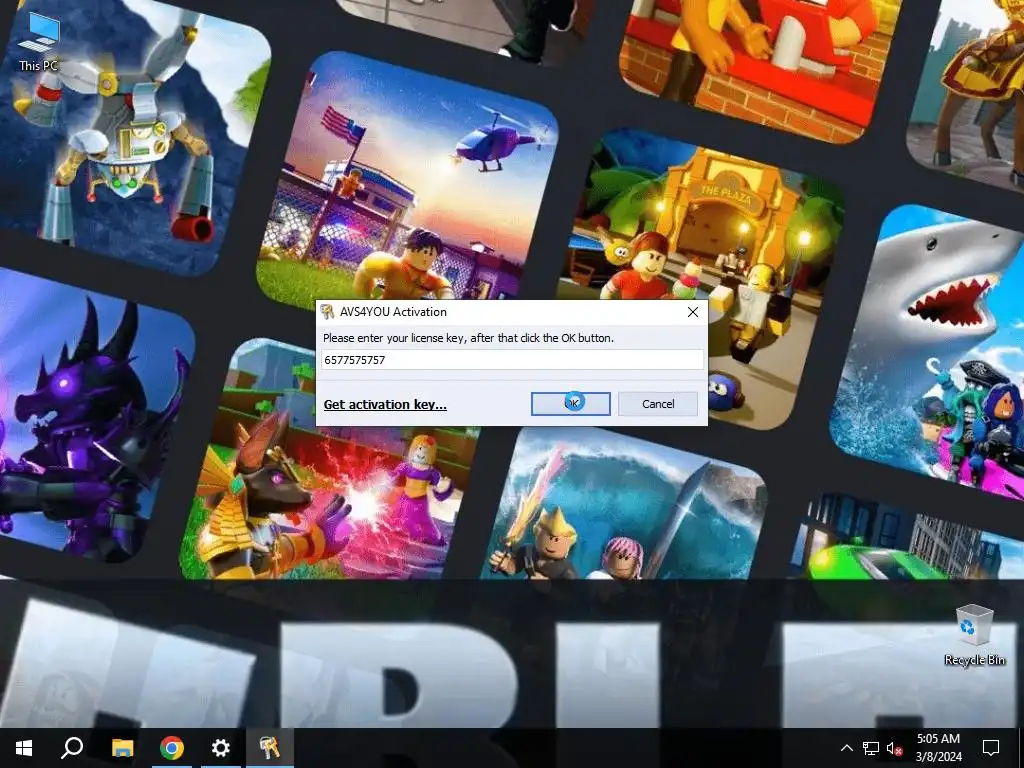The height and width of the screenshot is (768, 1024).
Task: Cancel the AVS4YOU Activation dialog
Action: [x=658, y=404]
